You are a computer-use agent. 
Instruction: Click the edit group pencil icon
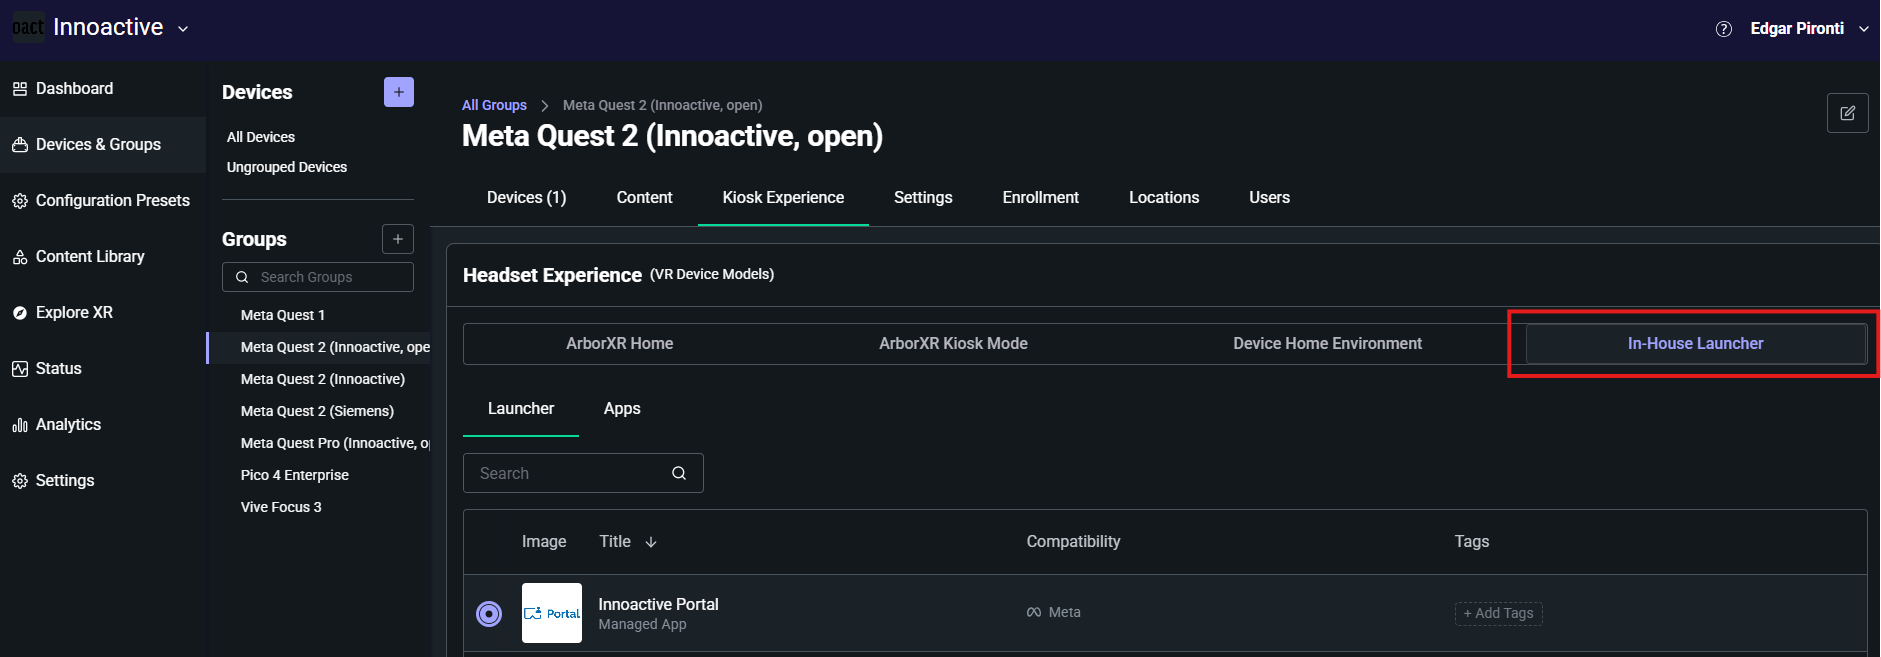(x=1847, y=113)
